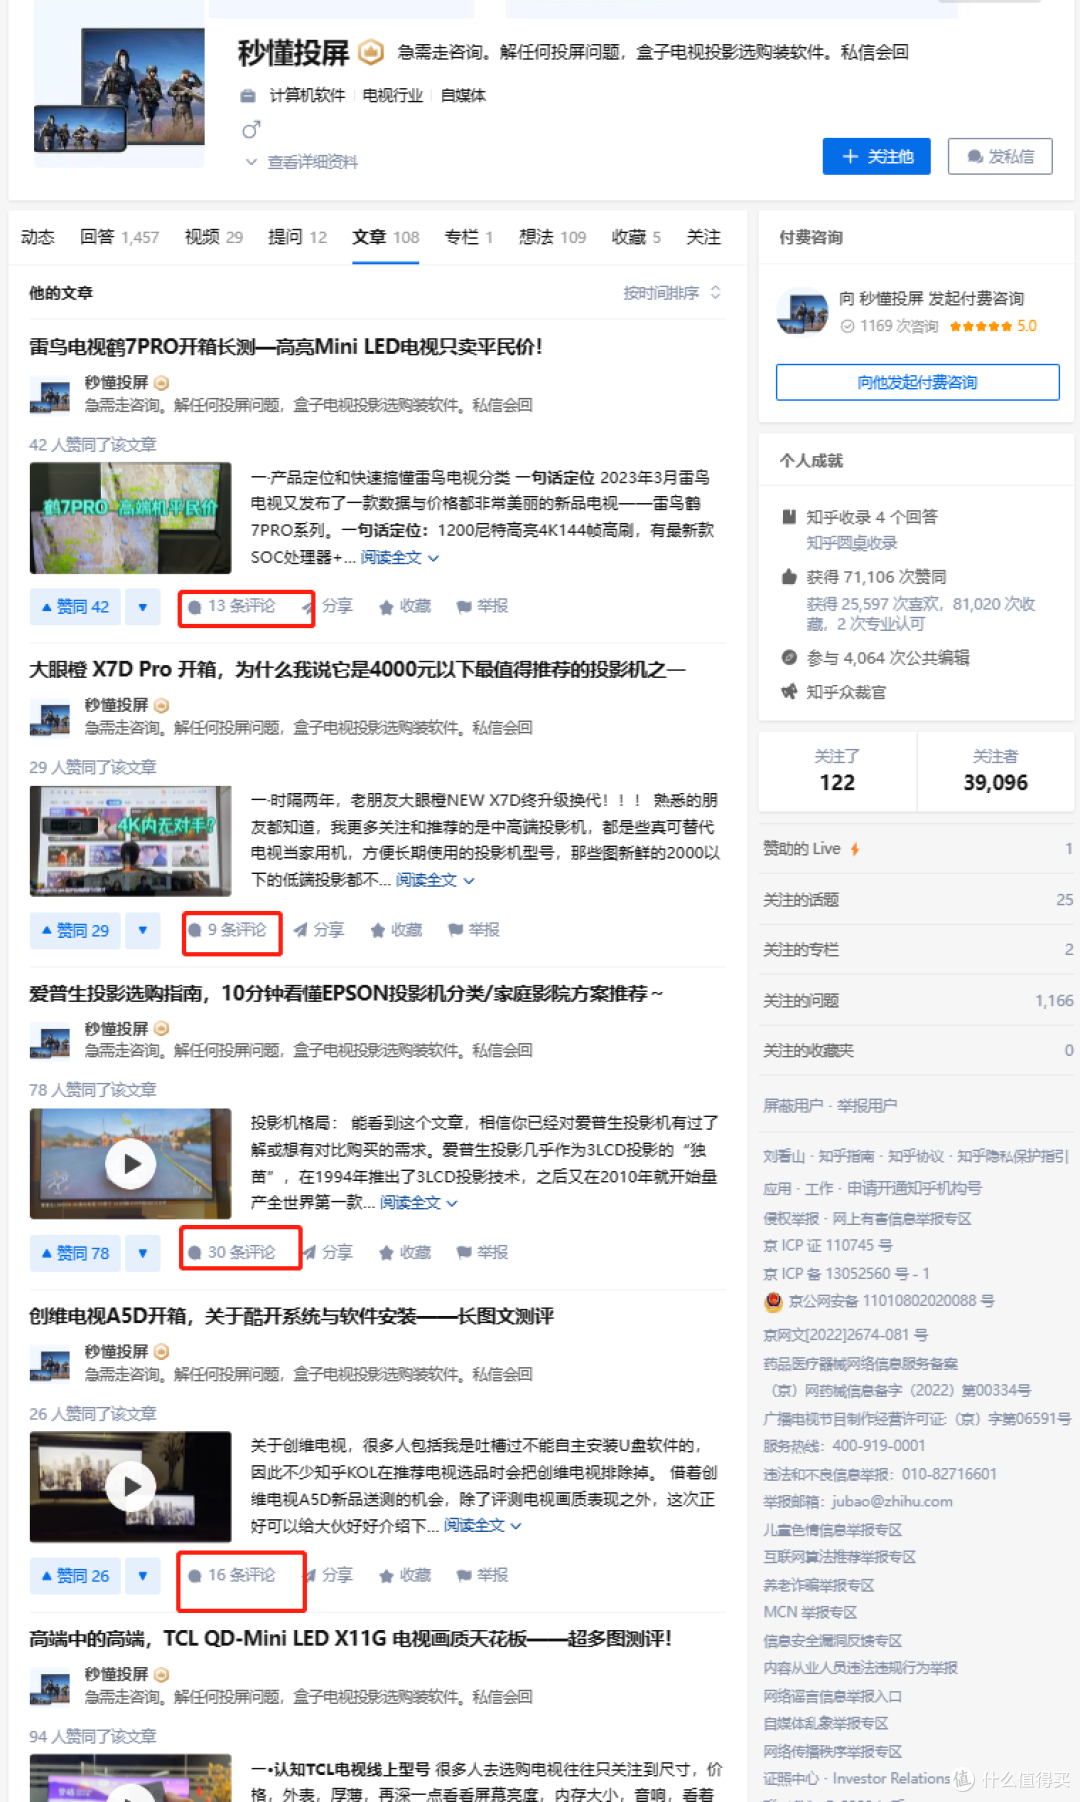Open 关注的收藏夹 row
The image size is (1080, 1802).
pyautogui.click(x=917, y=1051)
